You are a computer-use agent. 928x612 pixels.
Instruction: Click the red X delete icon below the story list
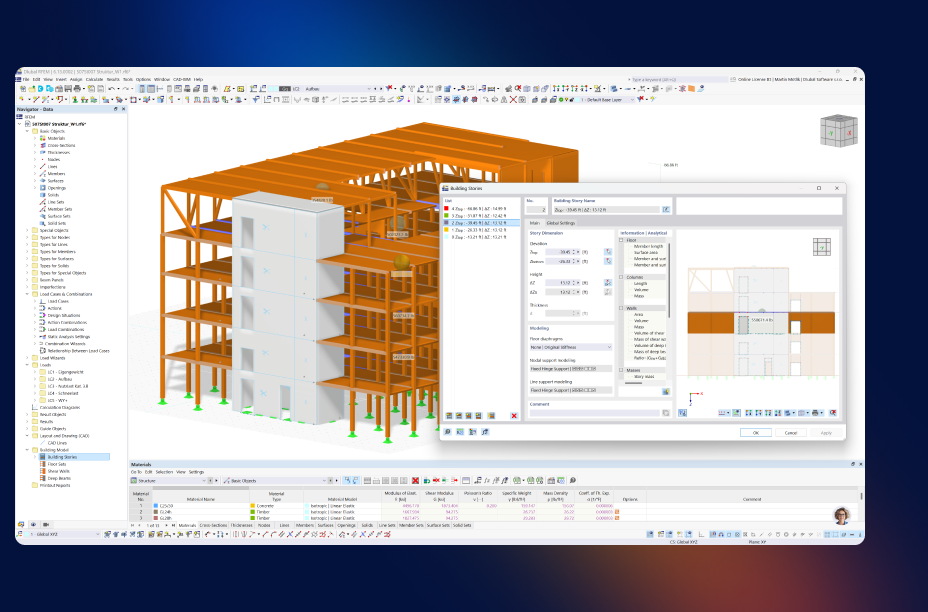[x=514, y=415]
